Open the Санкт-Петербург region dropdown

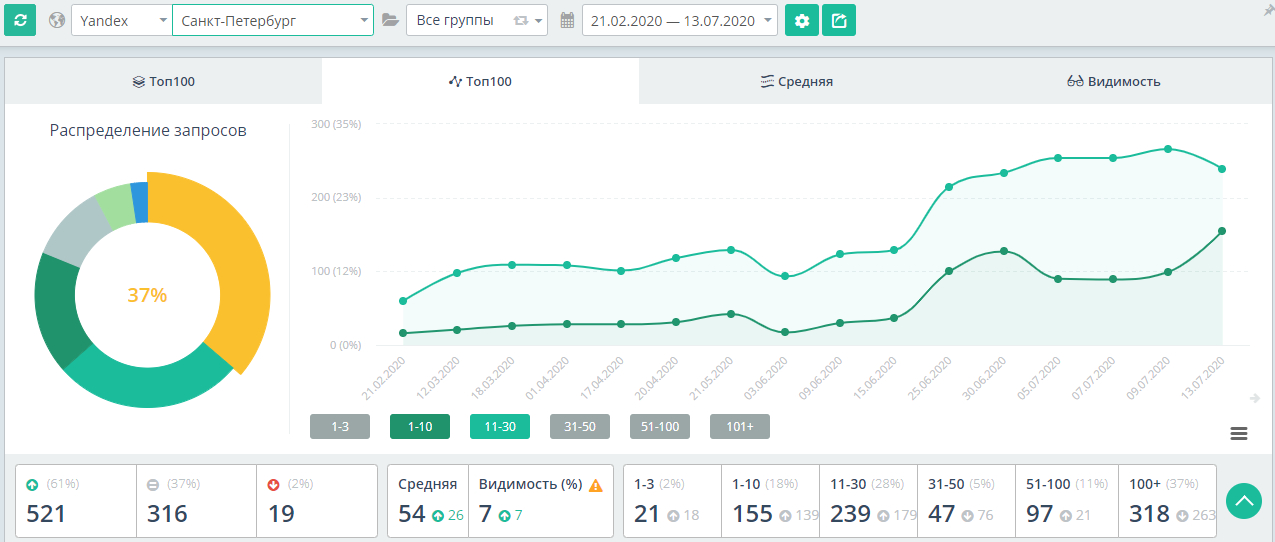pos(273,20)
